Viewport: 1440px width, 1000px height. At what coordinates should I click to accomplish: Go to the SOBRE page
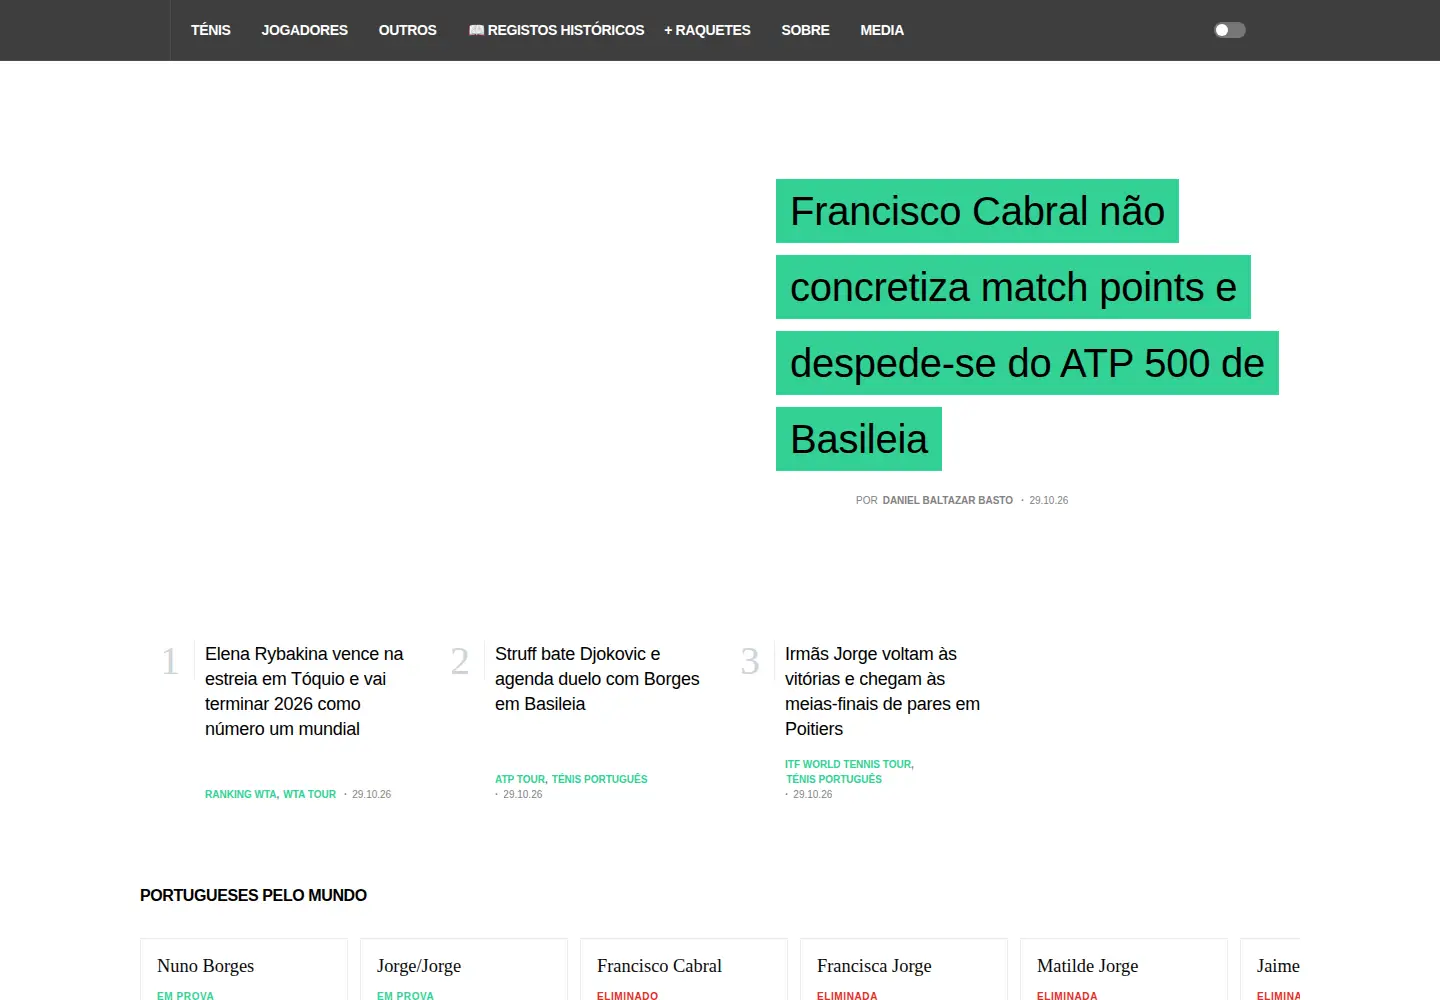click(806, 30)
